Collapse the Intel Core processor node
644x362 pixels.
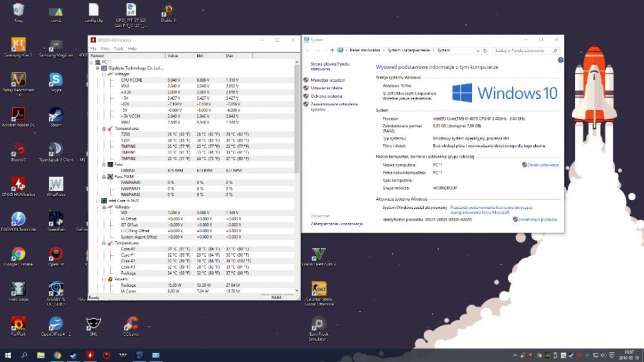click(x=98, y=201)
